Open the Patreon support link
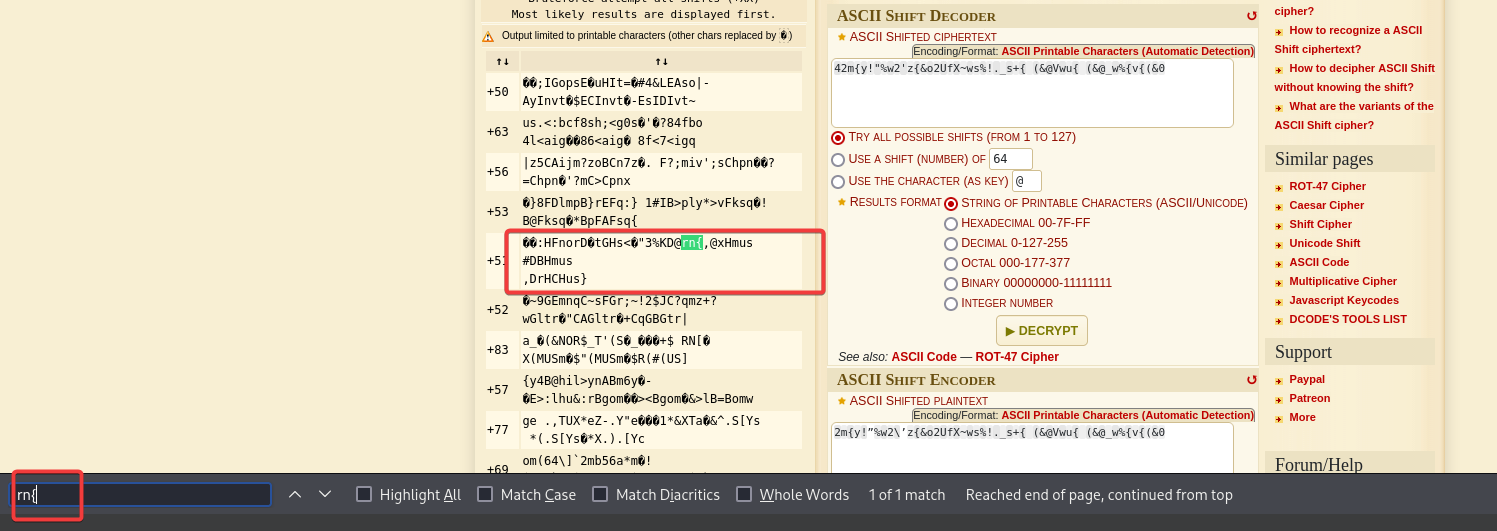 pos(1309,398)
